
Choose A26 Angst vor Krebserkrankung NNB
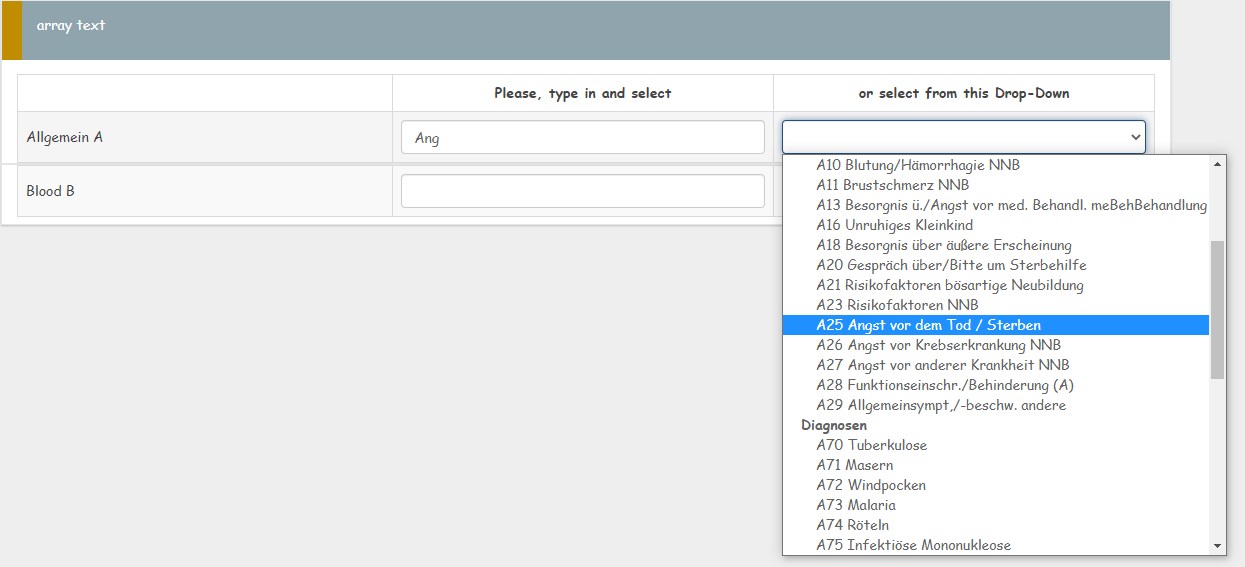point(938,345)
